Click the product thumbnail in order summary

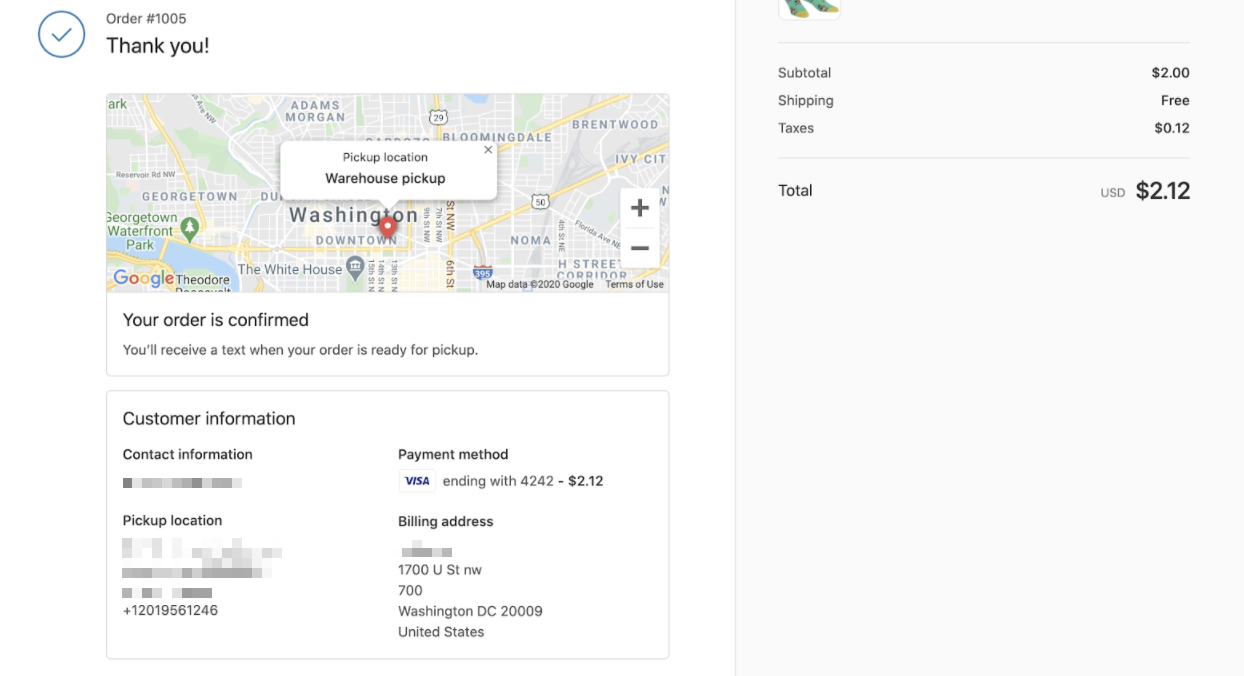coord(809,8)
